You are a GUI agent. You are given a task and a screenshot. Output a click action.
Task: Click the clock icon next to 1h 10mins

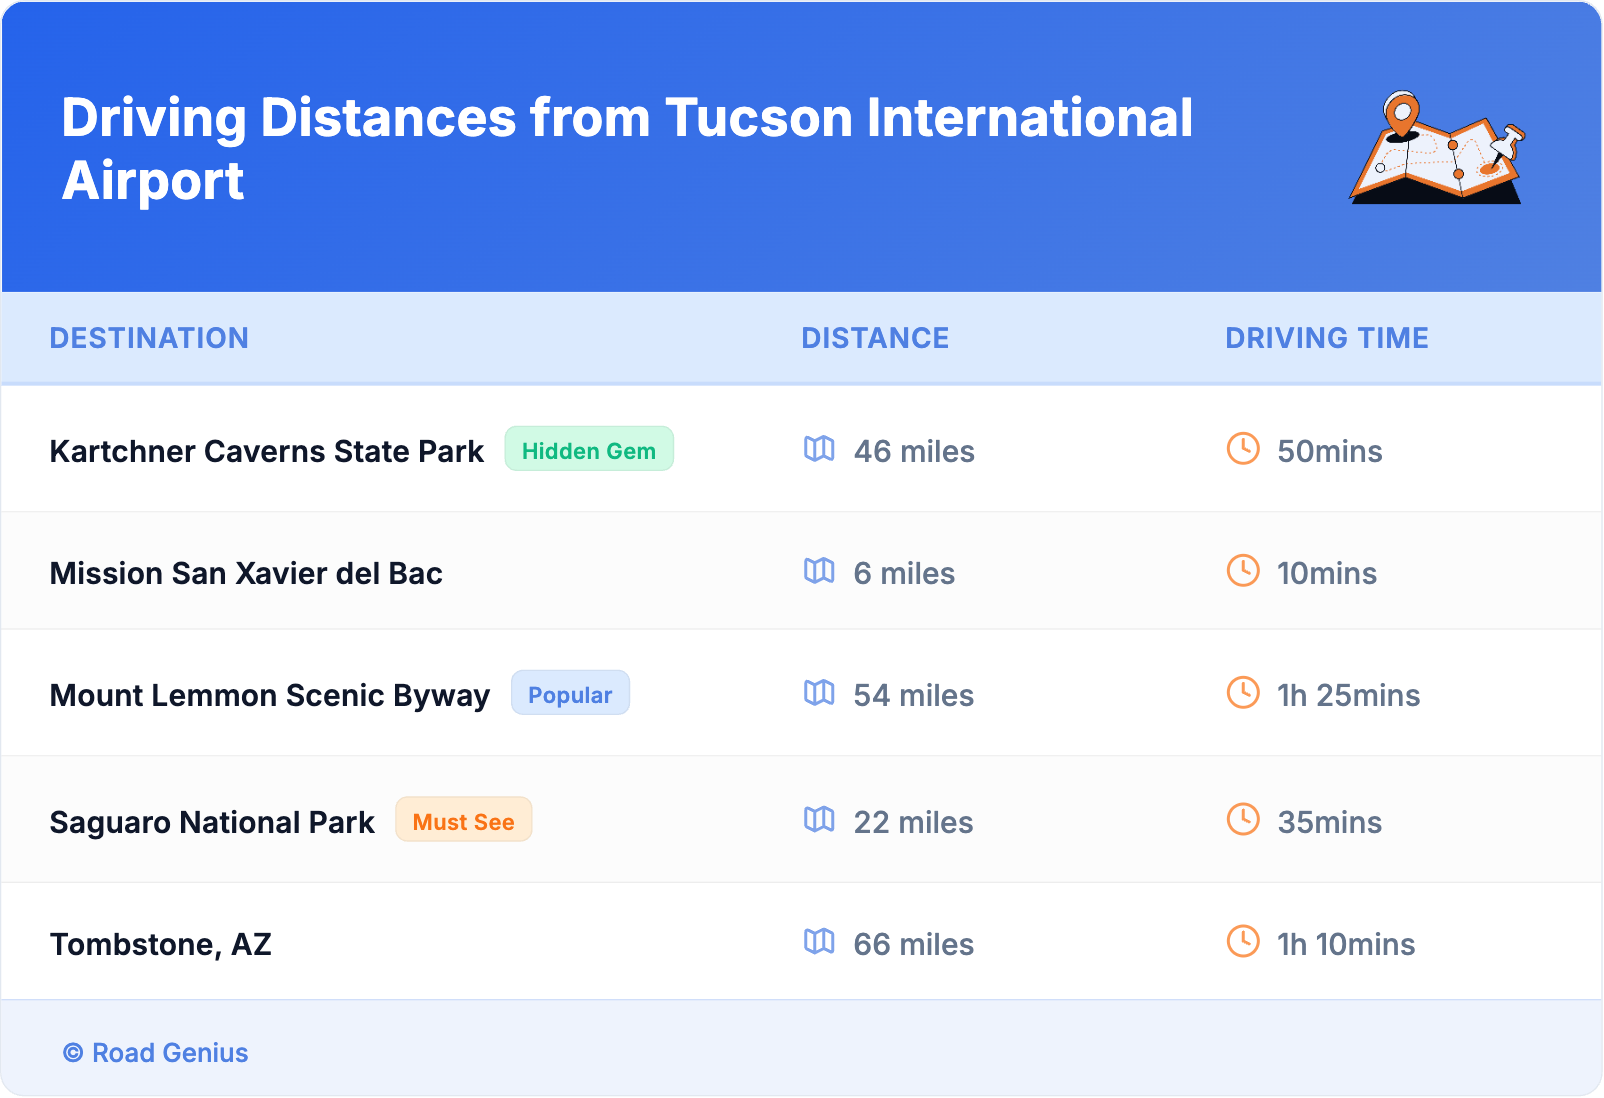pos(1243,942)
